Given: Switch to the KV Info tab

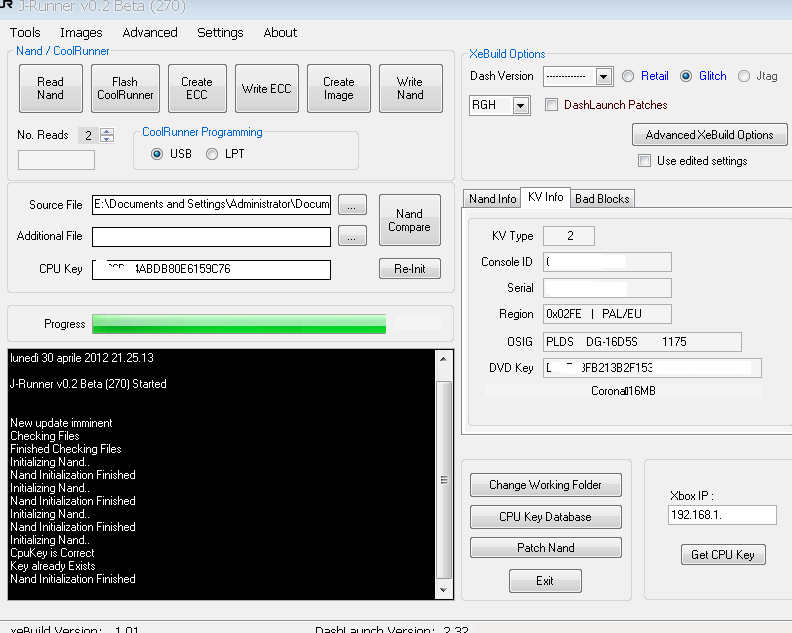Looking at the screenshot, I should 546,197.
